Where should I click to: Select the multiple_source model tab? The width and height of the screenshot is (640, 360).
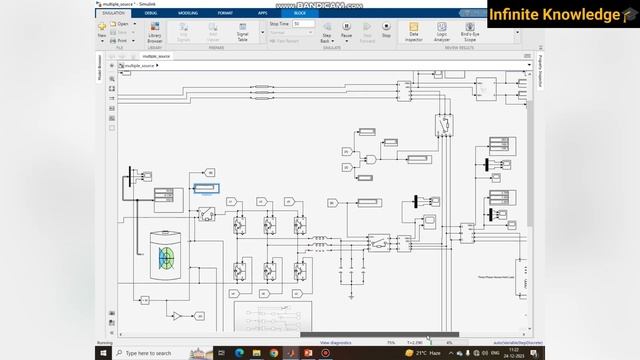pyautogui.click(x=156, y=56)
